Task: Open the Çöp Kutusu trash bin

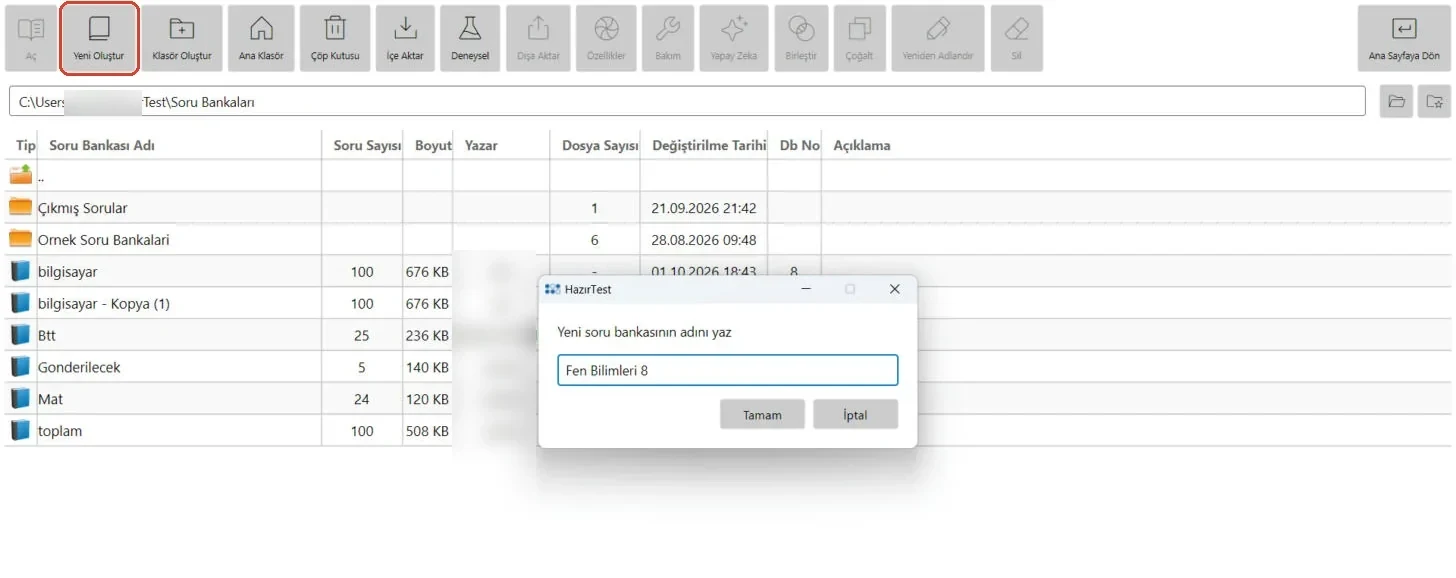Action: coord(335,38)
